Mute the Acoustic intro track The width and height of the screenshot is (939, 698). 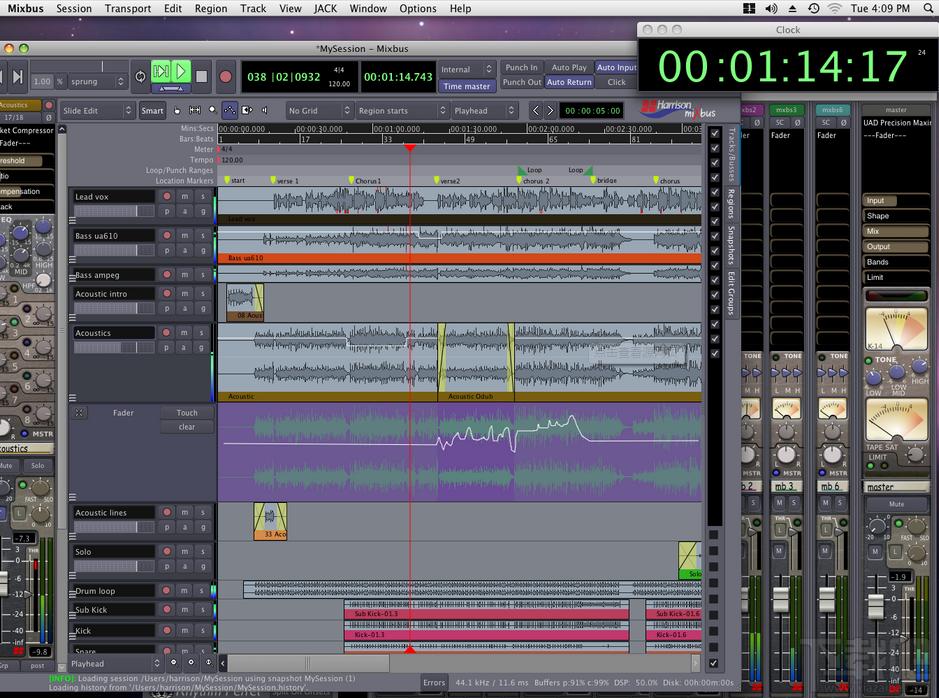[185, 293]
